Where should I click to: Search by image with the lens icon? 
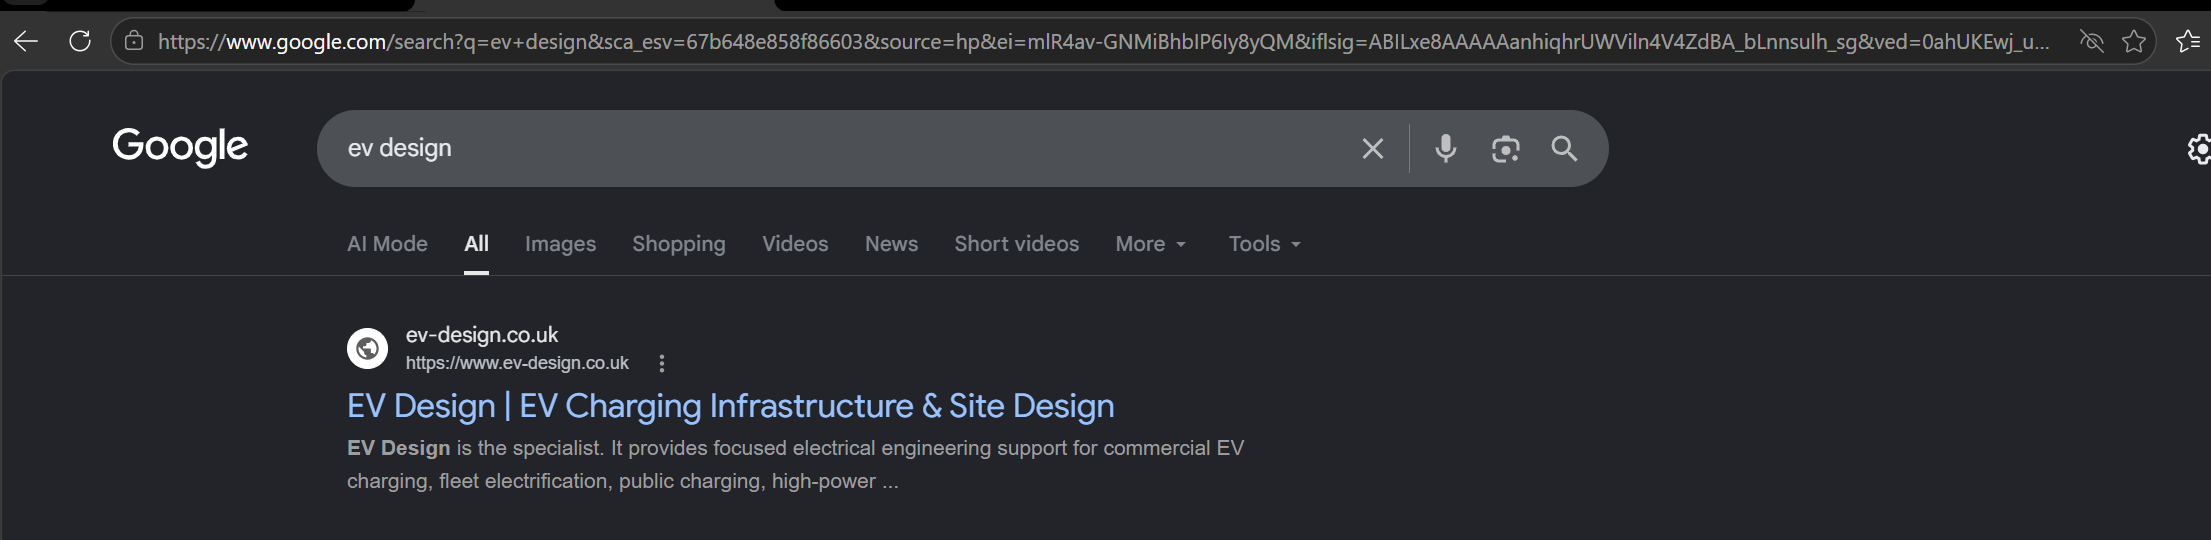click(1505, 149)
